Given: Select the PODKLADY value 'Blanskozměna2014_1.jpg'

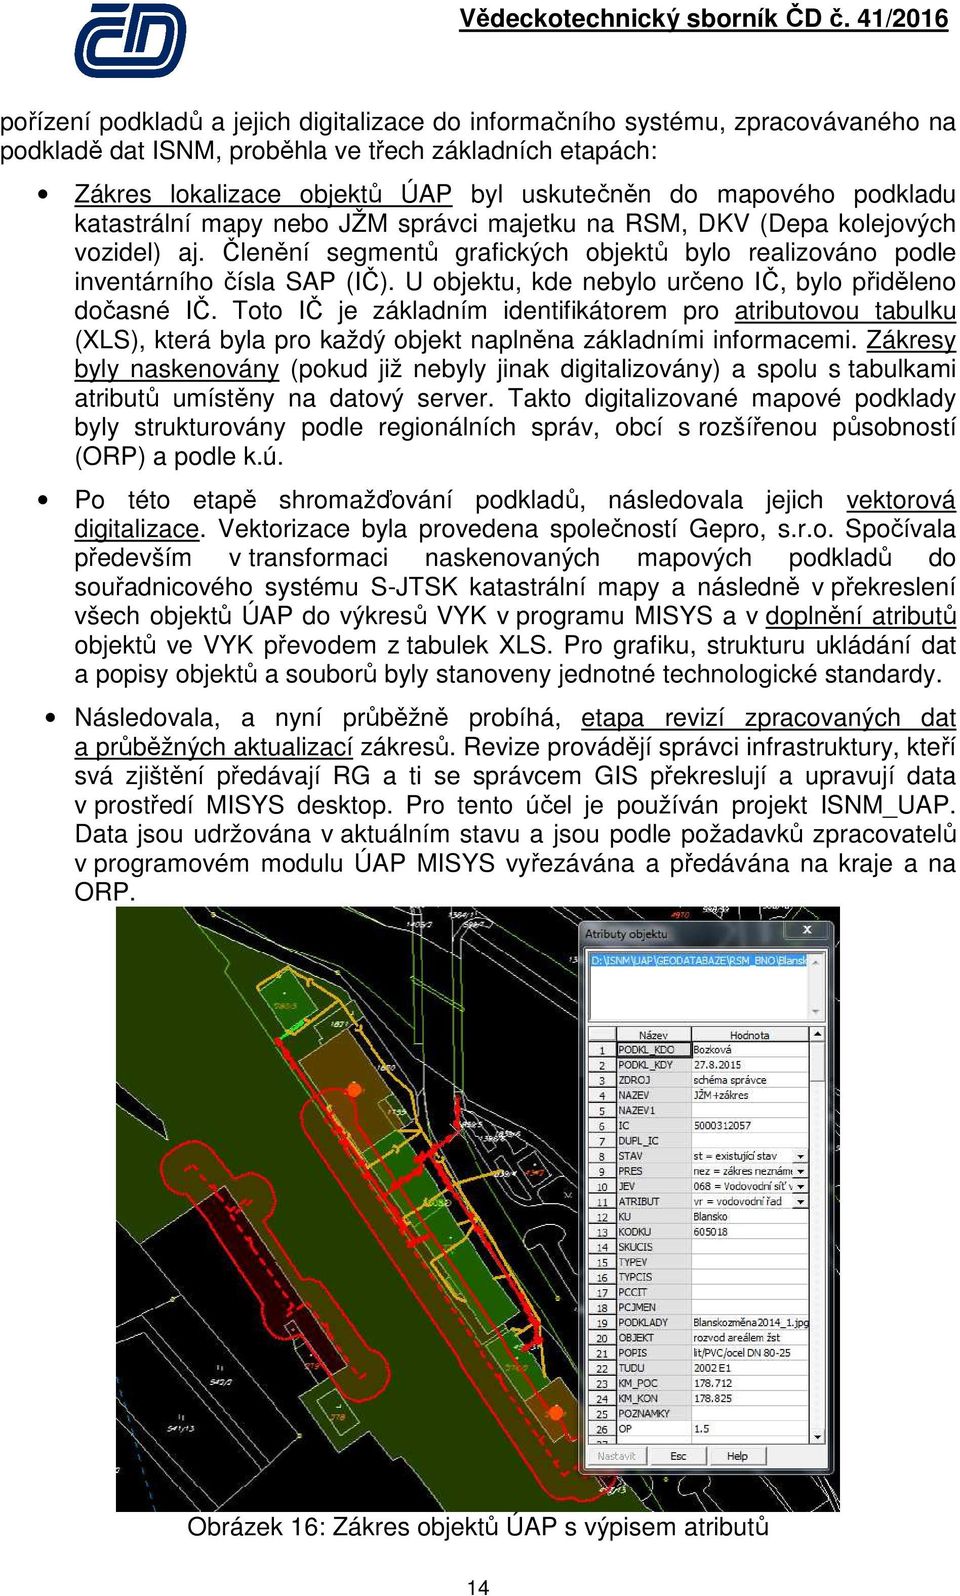Looking at the screenshot, I should coord(749,1322).
